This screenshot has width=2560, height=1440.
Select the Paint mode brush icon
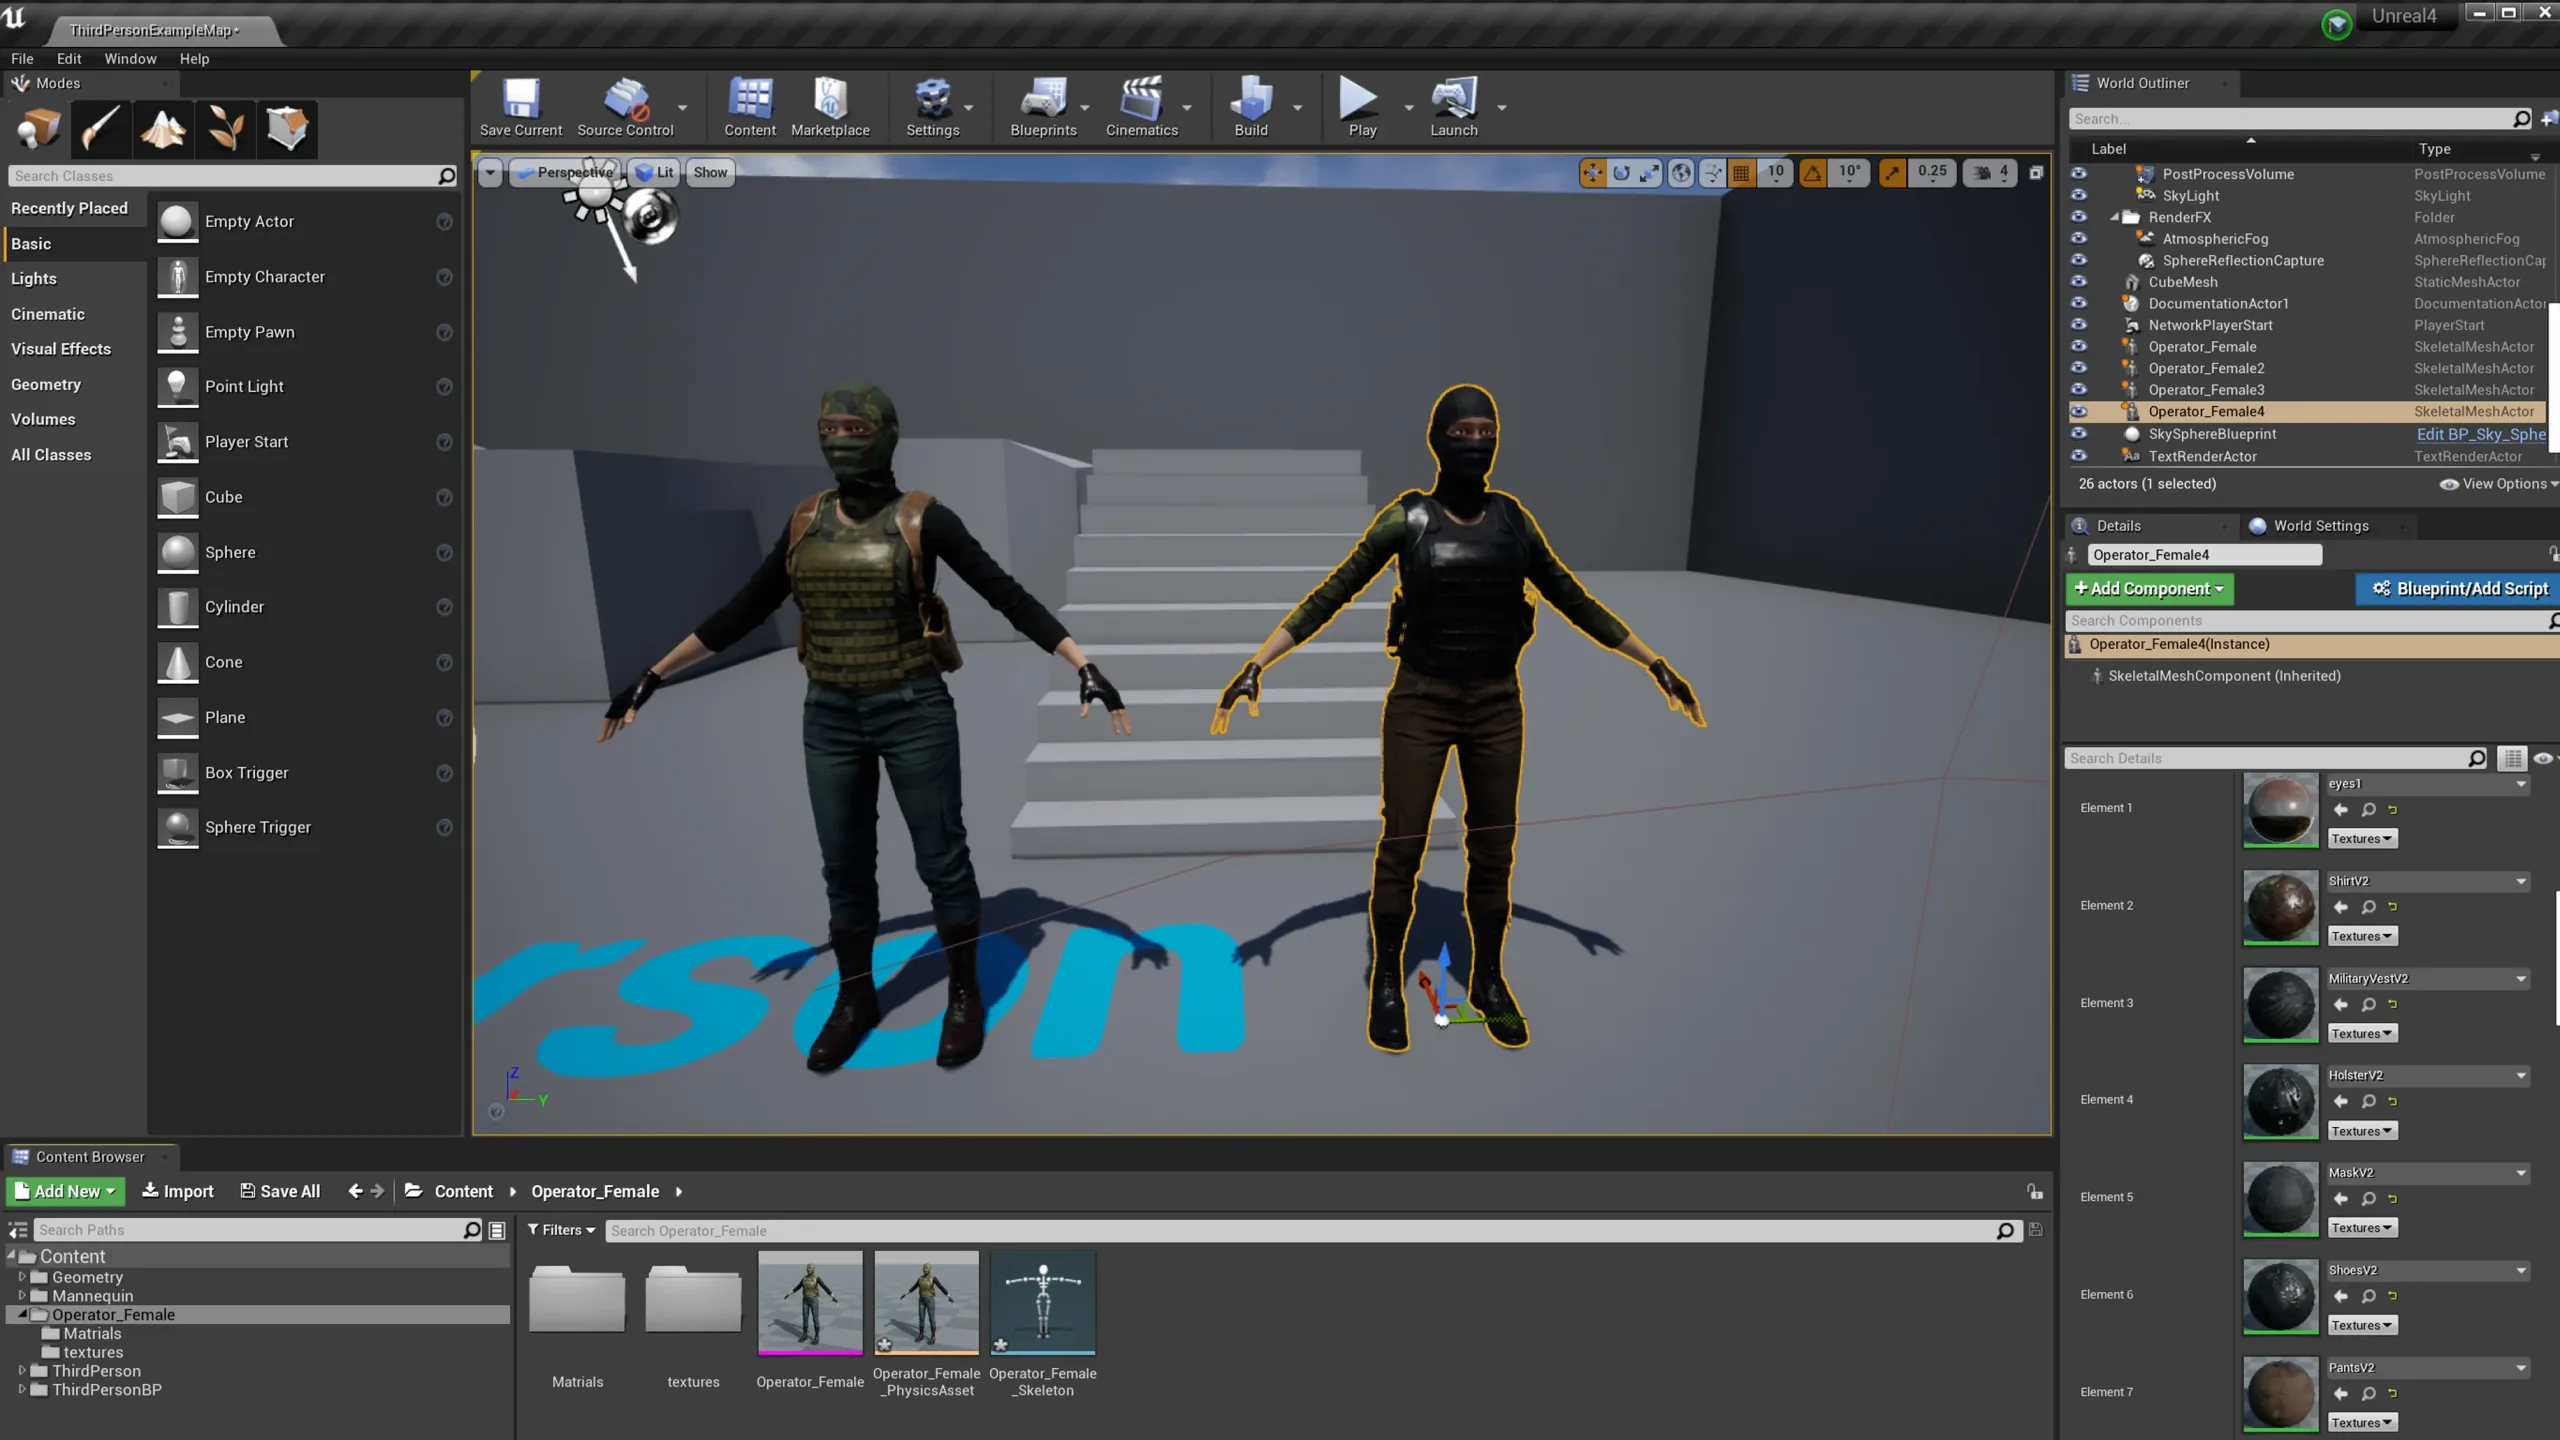(x=101, y=129)
